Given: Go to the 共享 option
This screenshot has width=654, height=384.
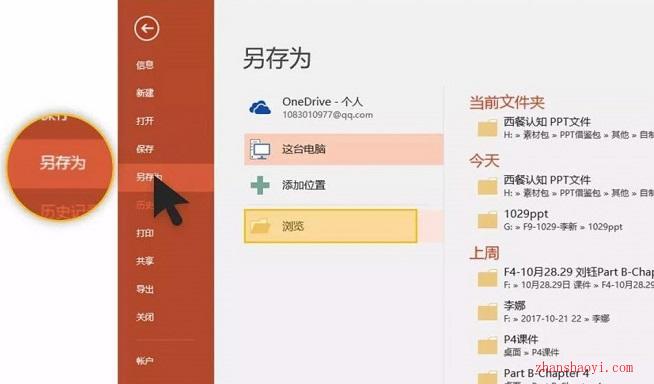Looking at the screenshot, I should [145, 261].
